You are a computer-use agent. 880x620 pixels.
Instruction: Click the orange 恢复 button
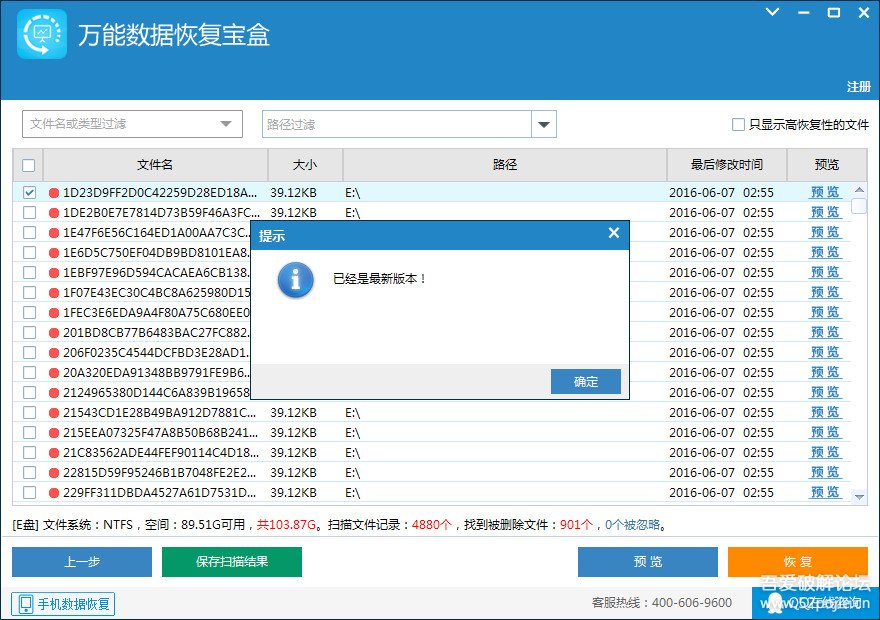click(797, 562)
